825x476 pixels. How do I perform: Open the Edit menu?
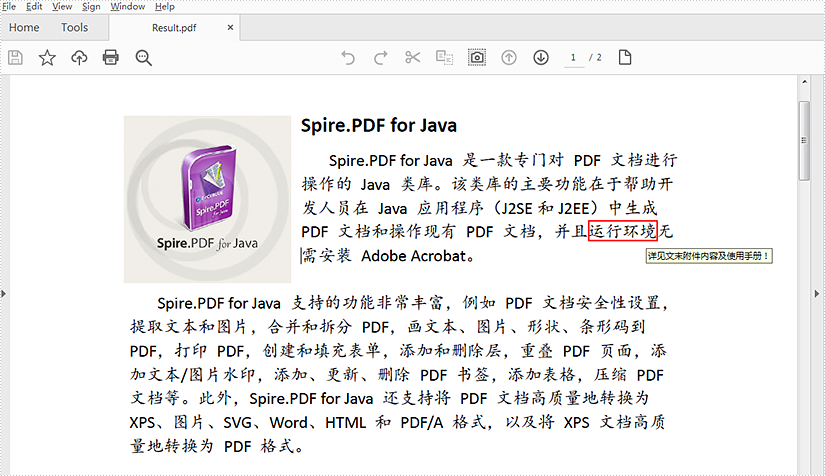[34, 6]
